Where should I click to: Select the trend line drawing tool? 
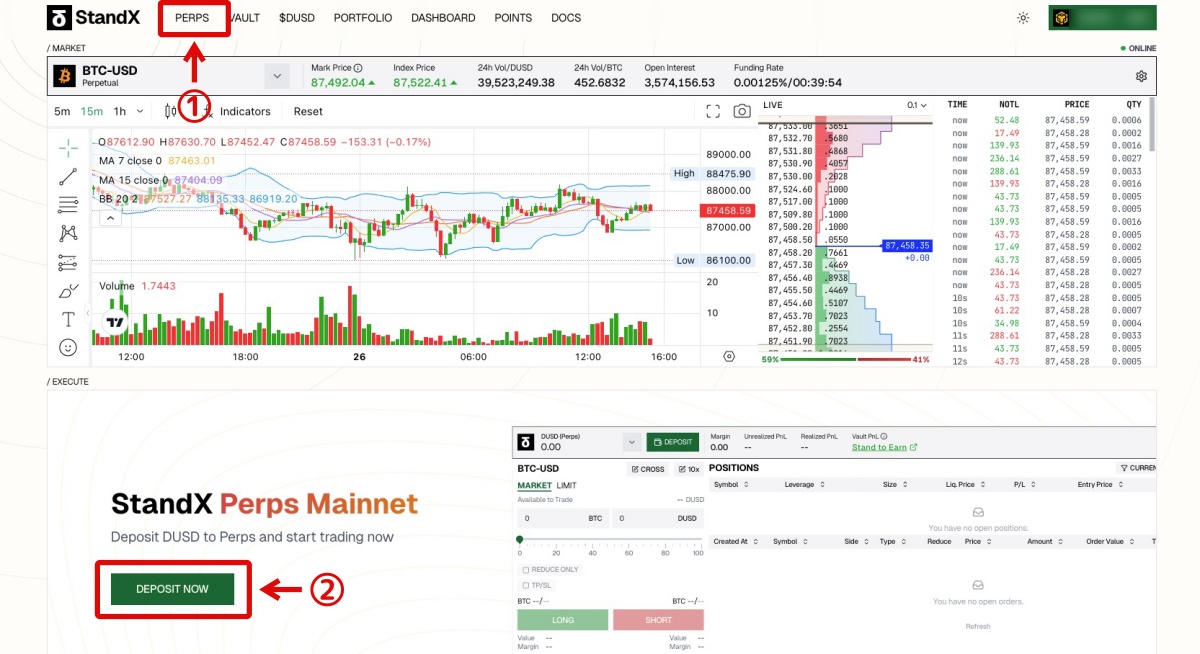pyautogui.click(x=67, y=177)
